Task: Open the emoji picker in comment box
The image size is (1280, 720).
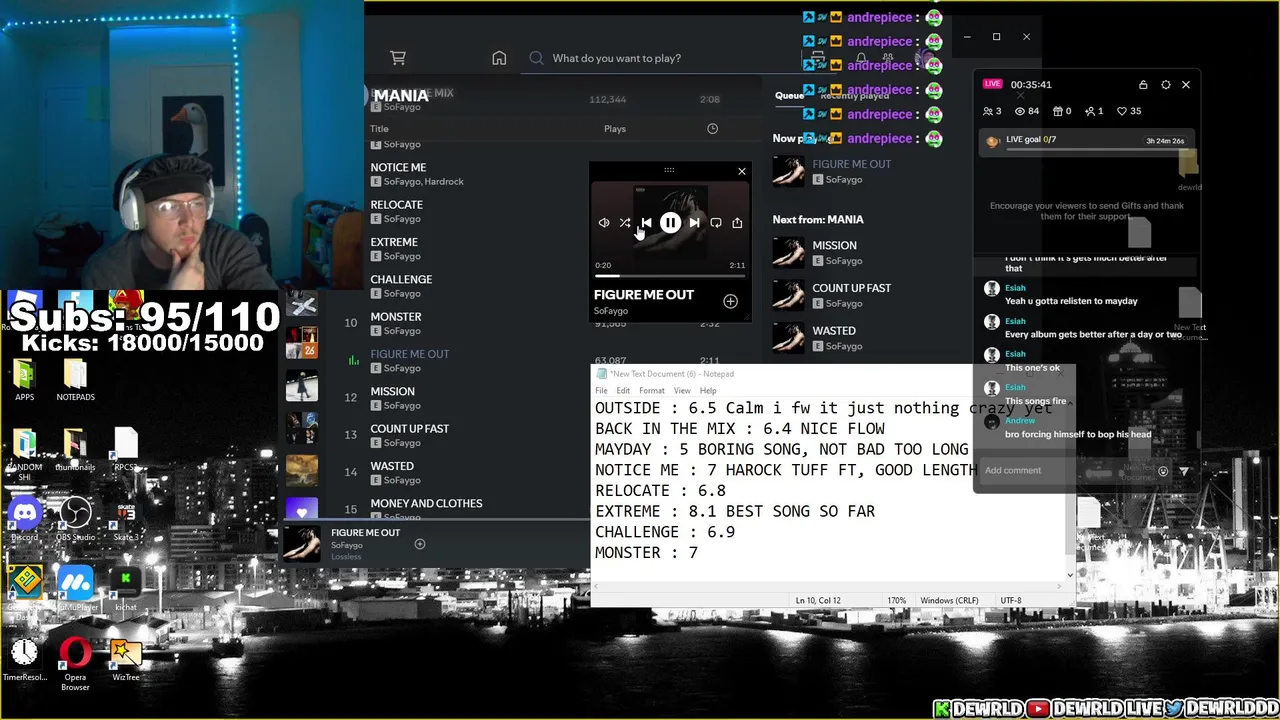Action: coord(1163,471)
